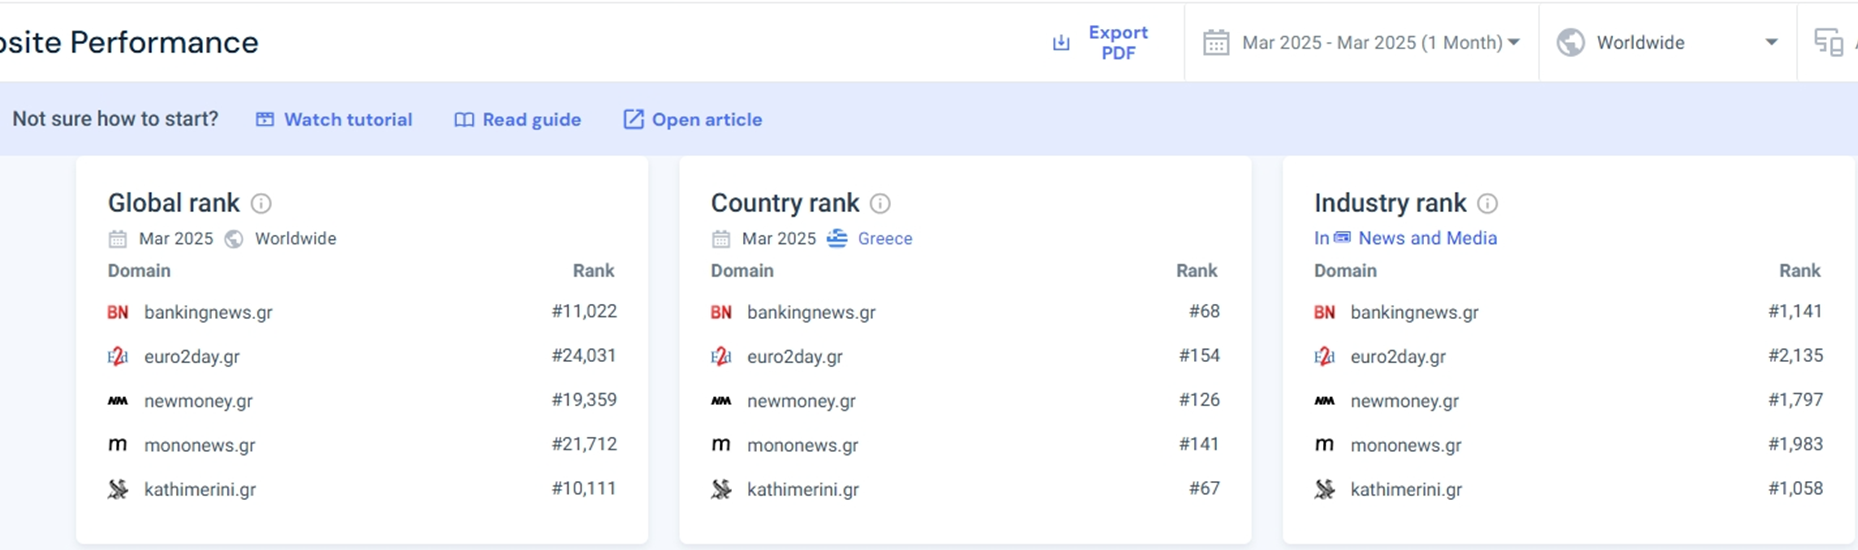The height and width of the screenshot is (550, 1858).
Task: Open the Watch tutorial link
Action: click(334, 120)
